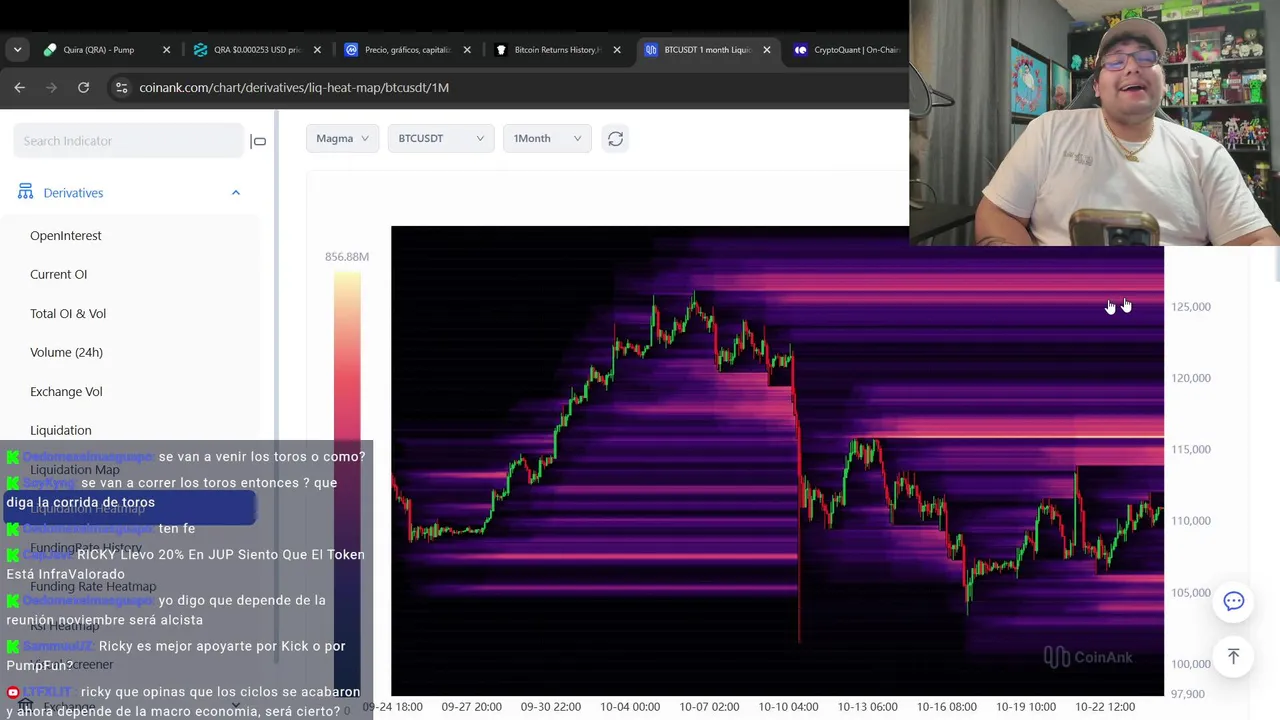
Task: Open the Magma color scheme dropdown
Action: 342,138
